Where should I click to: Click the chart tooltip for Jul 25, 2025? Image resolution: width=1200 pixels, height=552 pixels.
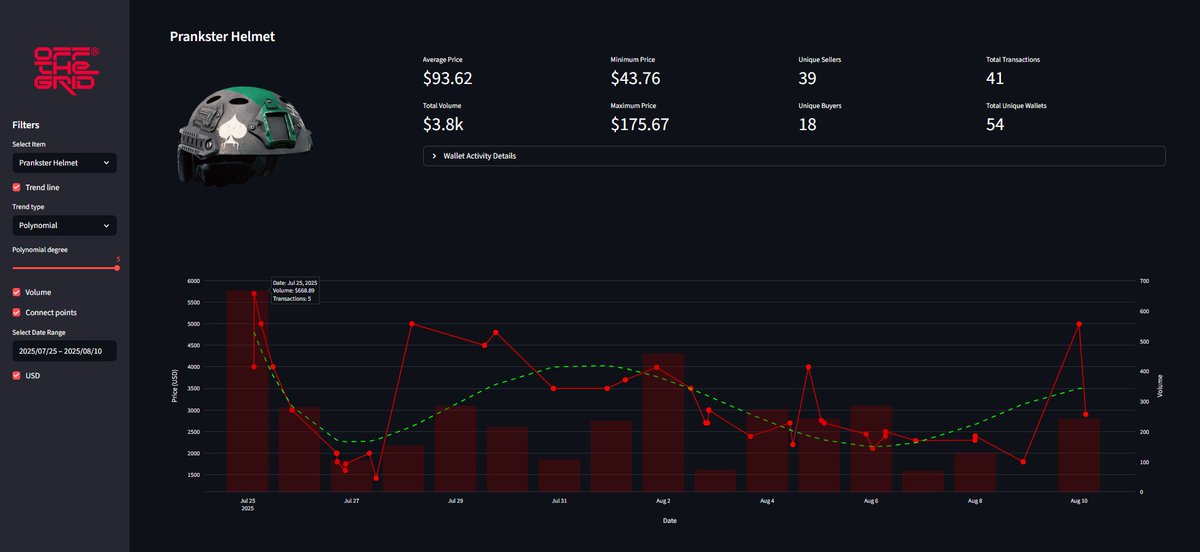pyautogui.click(x=295, y=291)
